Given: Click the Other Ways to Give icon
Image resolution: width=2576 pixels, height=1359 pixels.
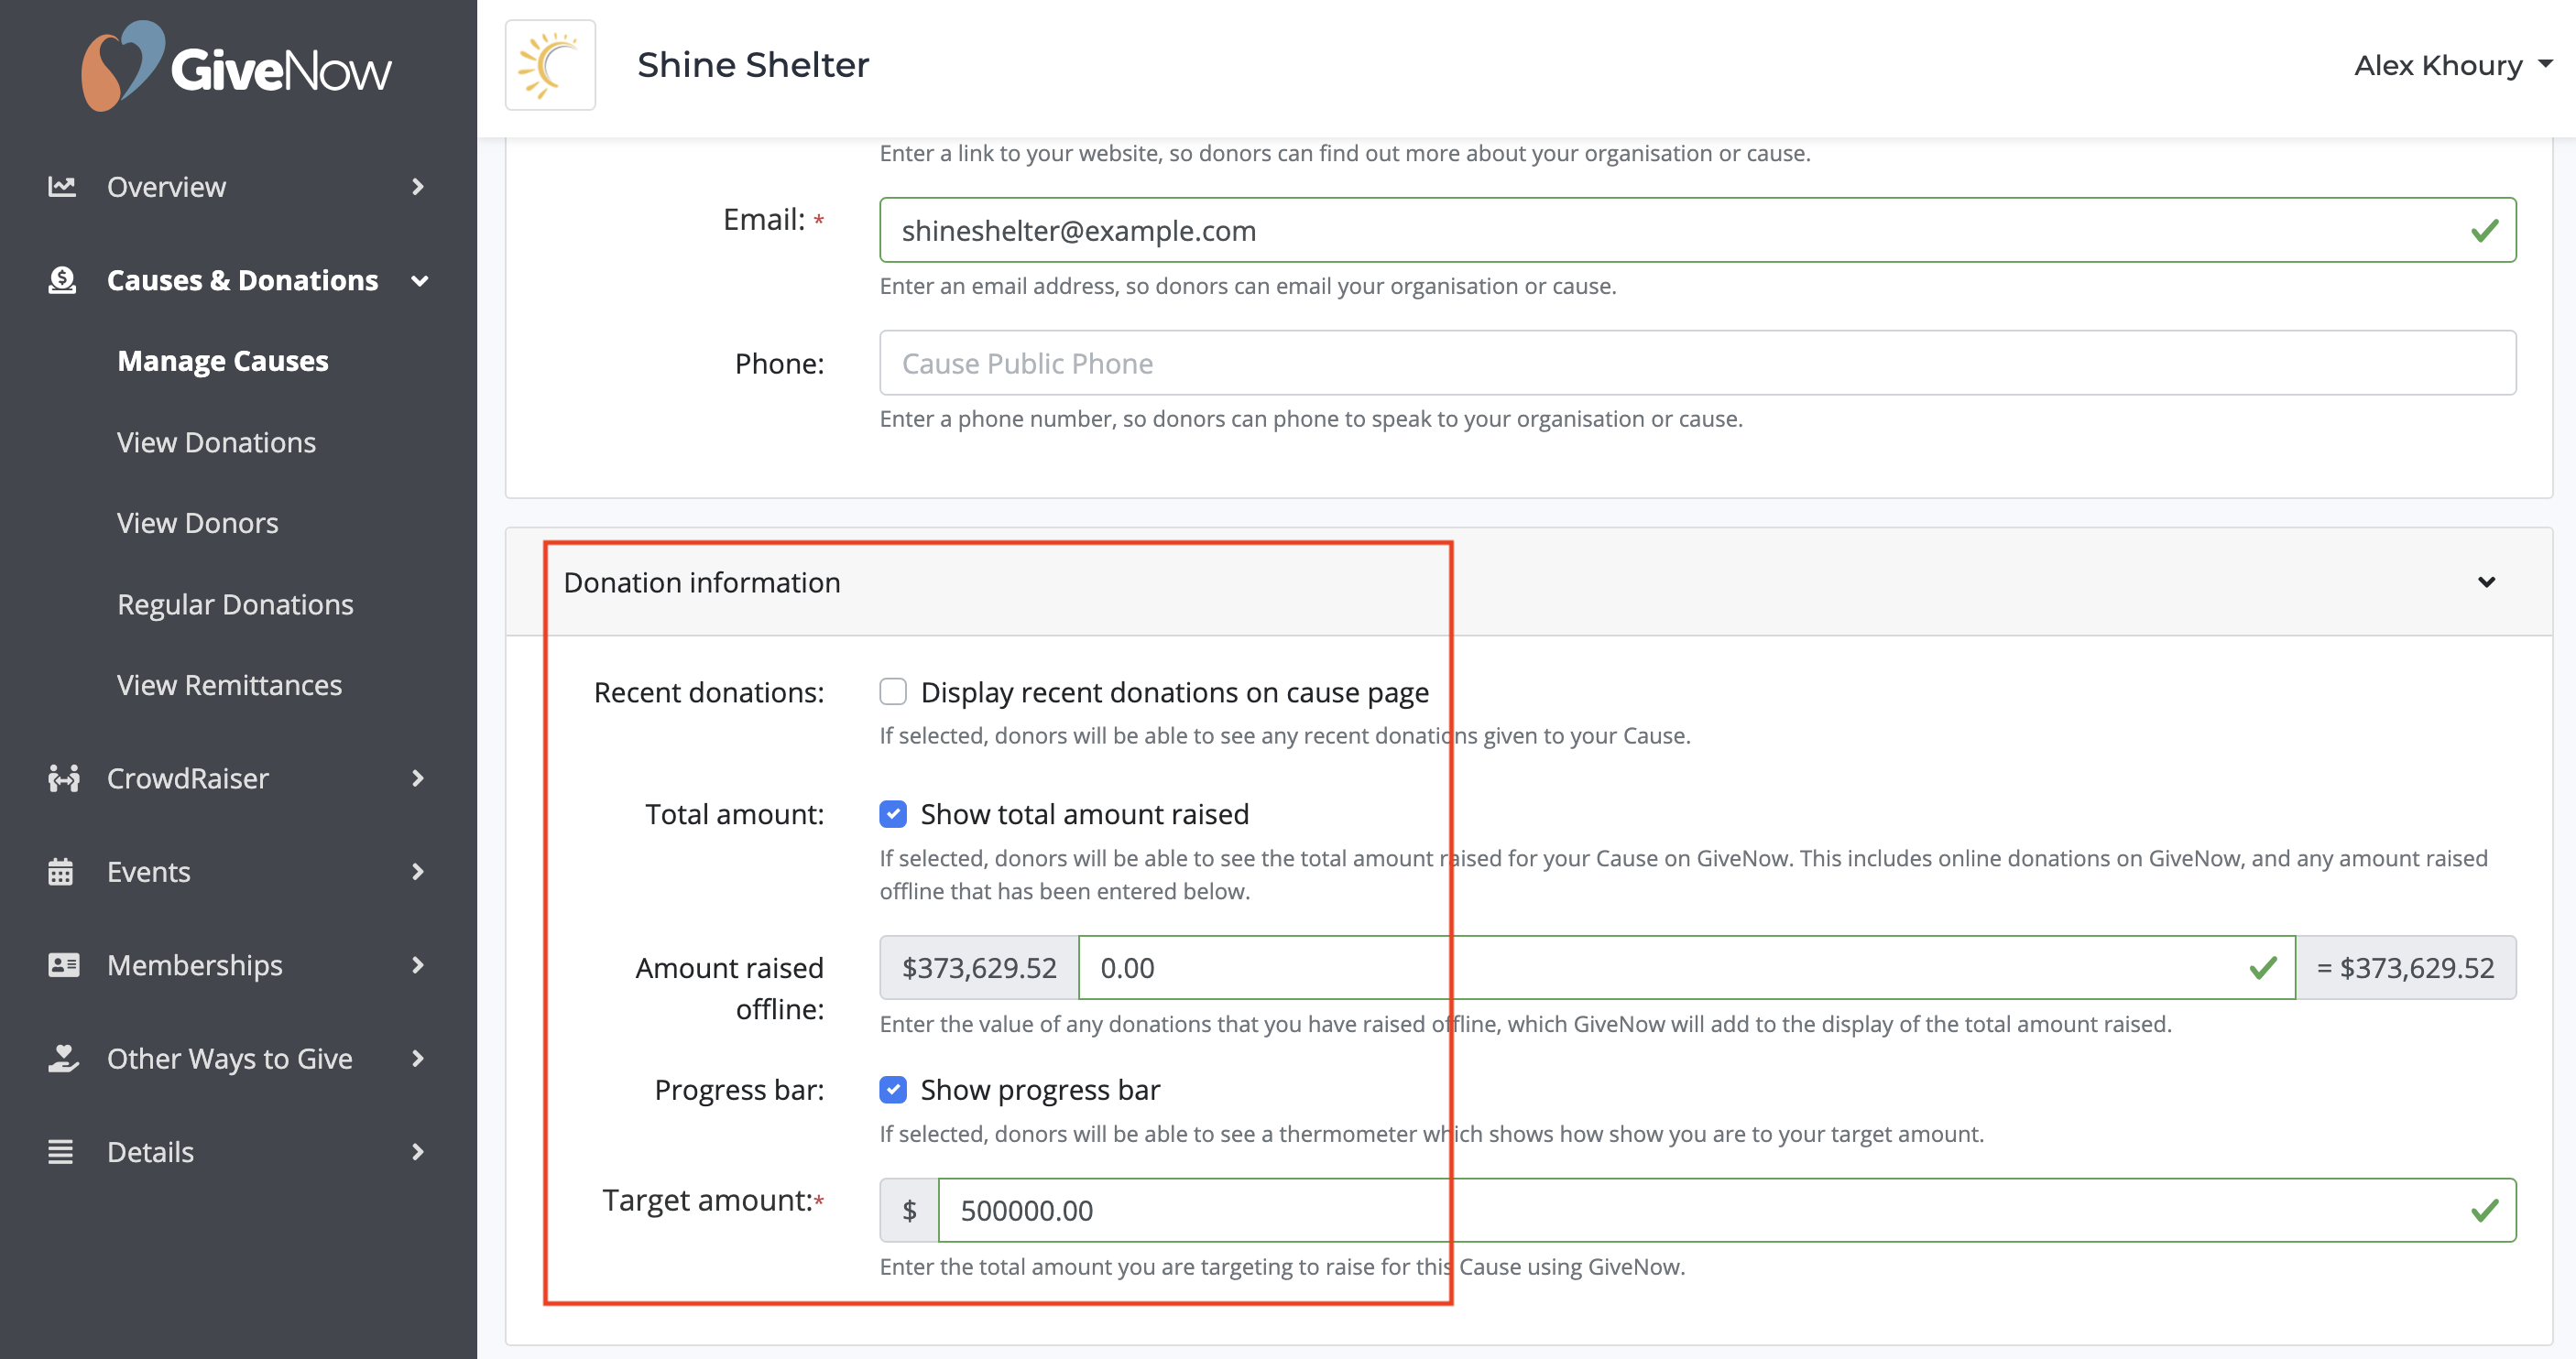Looking at the screenshot, I should (63, 1058).
